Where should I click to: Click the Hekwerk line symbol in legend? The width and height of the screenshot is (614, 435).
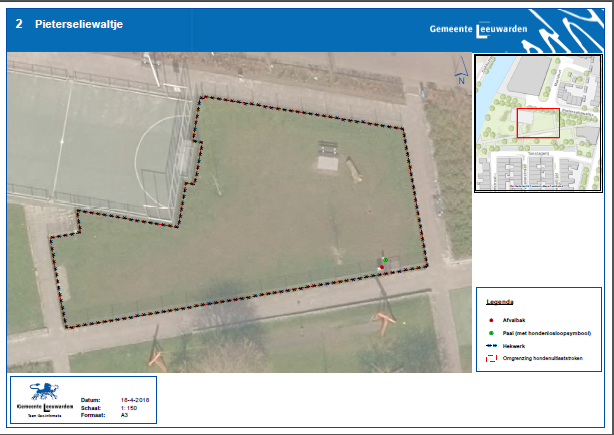491,345
